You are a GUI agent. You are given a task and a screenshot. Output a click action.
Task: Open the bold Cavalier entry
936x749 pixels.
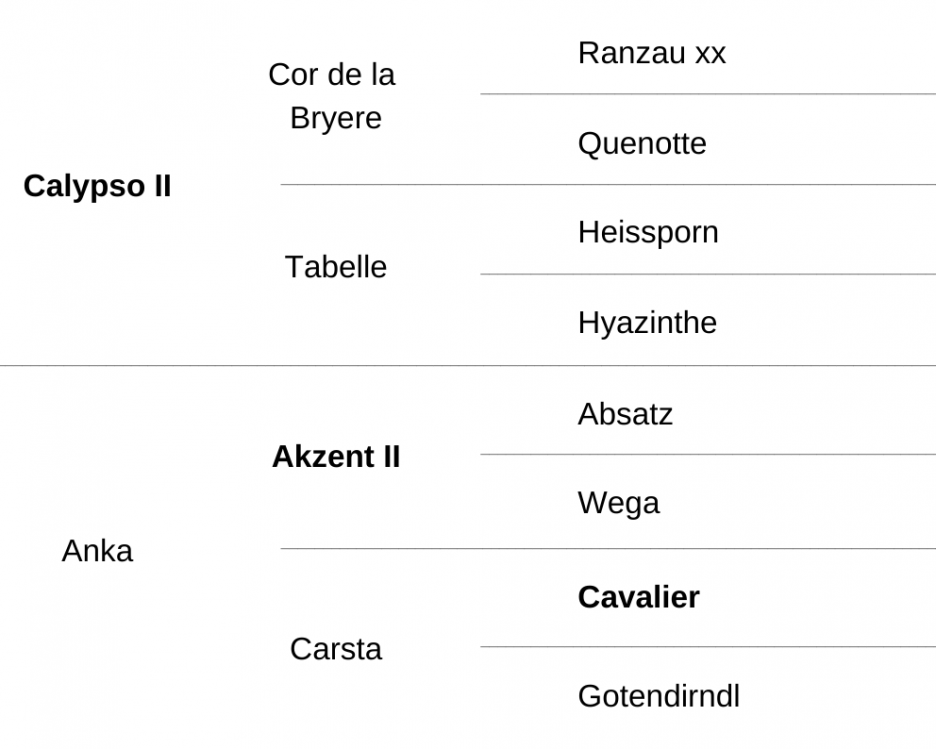(x=639, y=597)
